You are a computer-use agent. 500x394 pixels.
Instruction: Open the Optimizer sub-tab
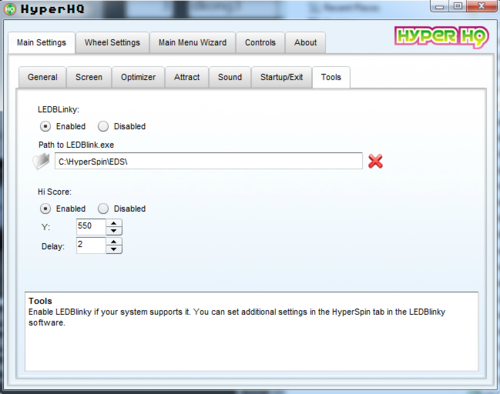[x=138, y=77]
